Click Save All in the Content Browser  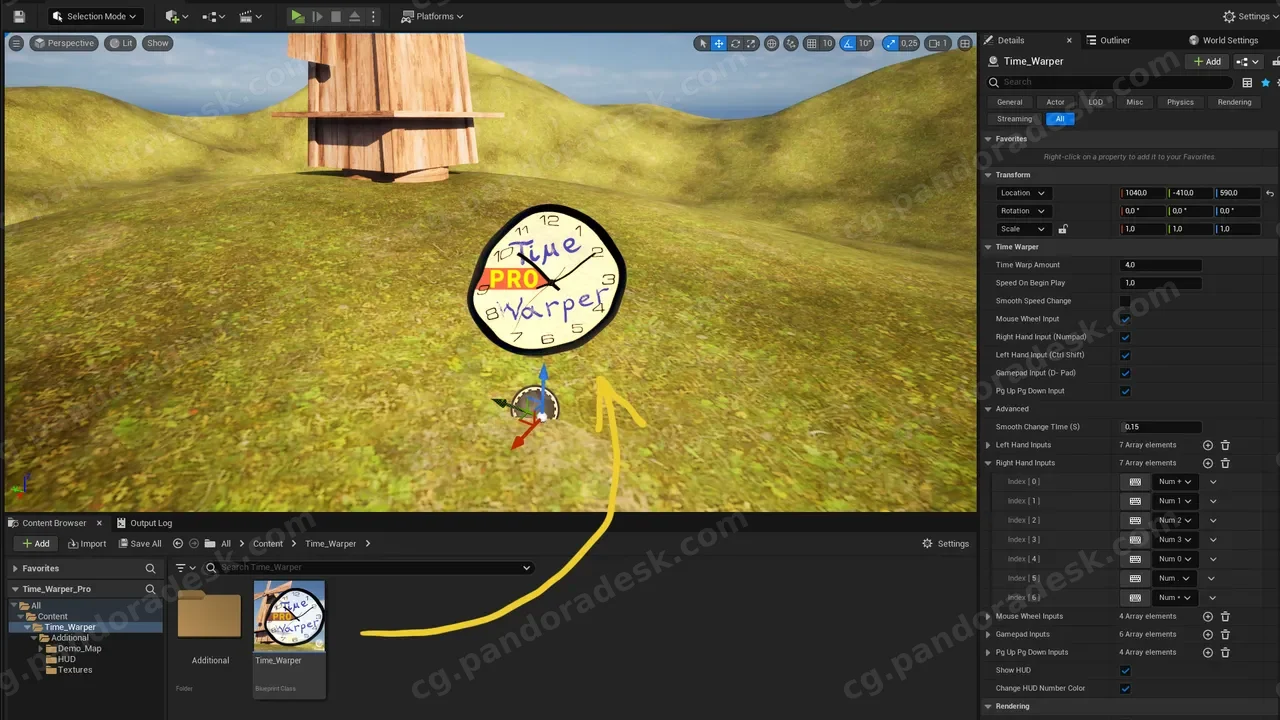click(139, 544)
